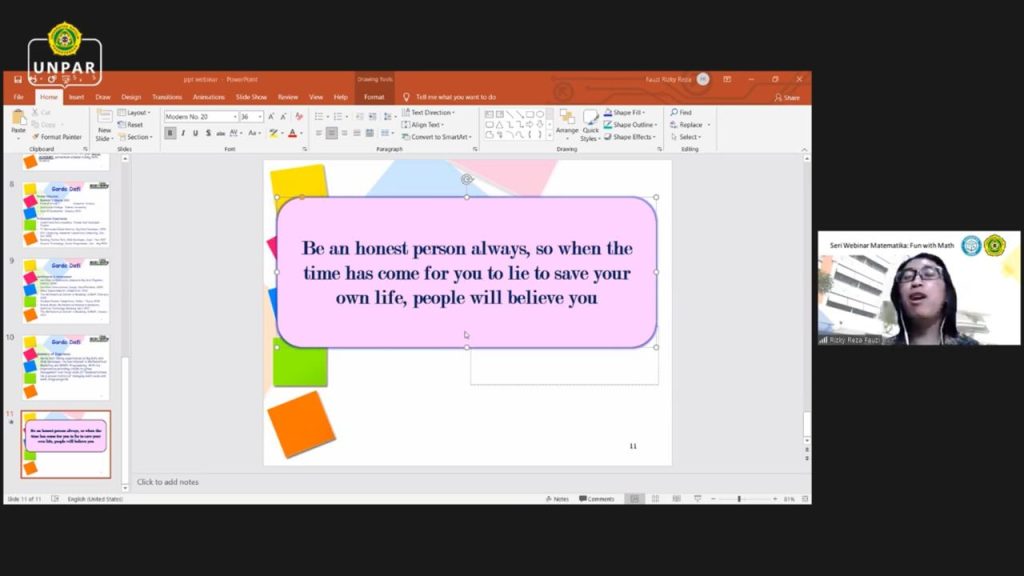Toggle the Notes pane in status bar
Viewport: 1024px width, 576px height.
pyautogui.click(x=558, y=498)
